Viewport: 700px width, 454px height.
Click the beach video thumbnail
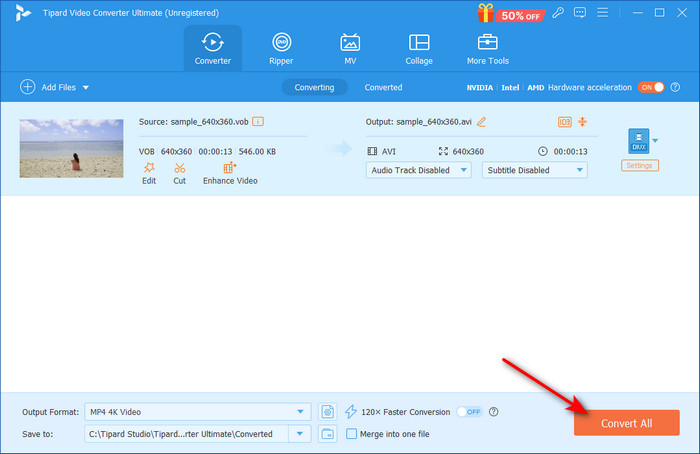coord(71,148)
